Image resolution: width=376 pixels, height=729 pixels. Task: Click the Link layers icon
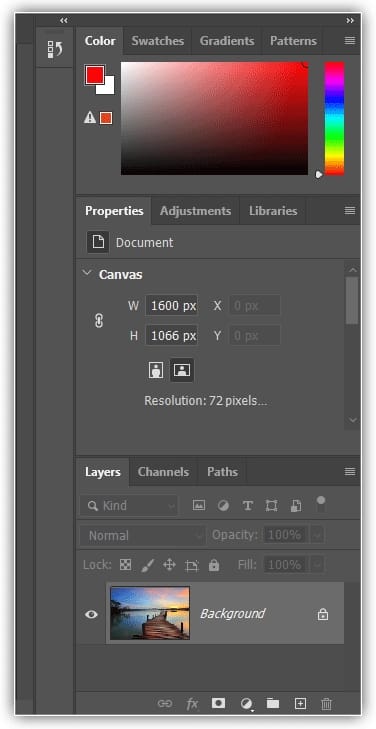(x=165, y=703)
